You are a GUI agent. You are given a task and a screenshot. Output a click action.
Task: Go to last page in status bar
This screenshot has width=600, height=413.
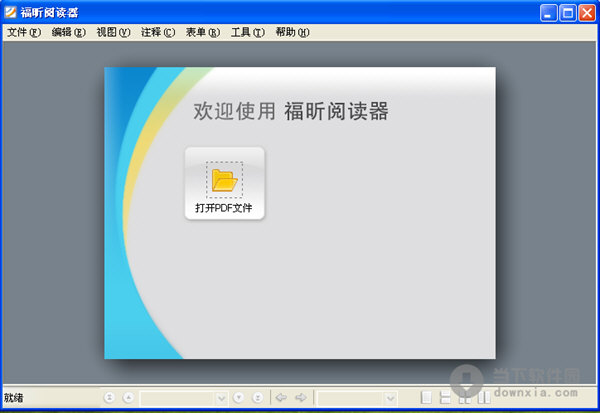(259, 398)
